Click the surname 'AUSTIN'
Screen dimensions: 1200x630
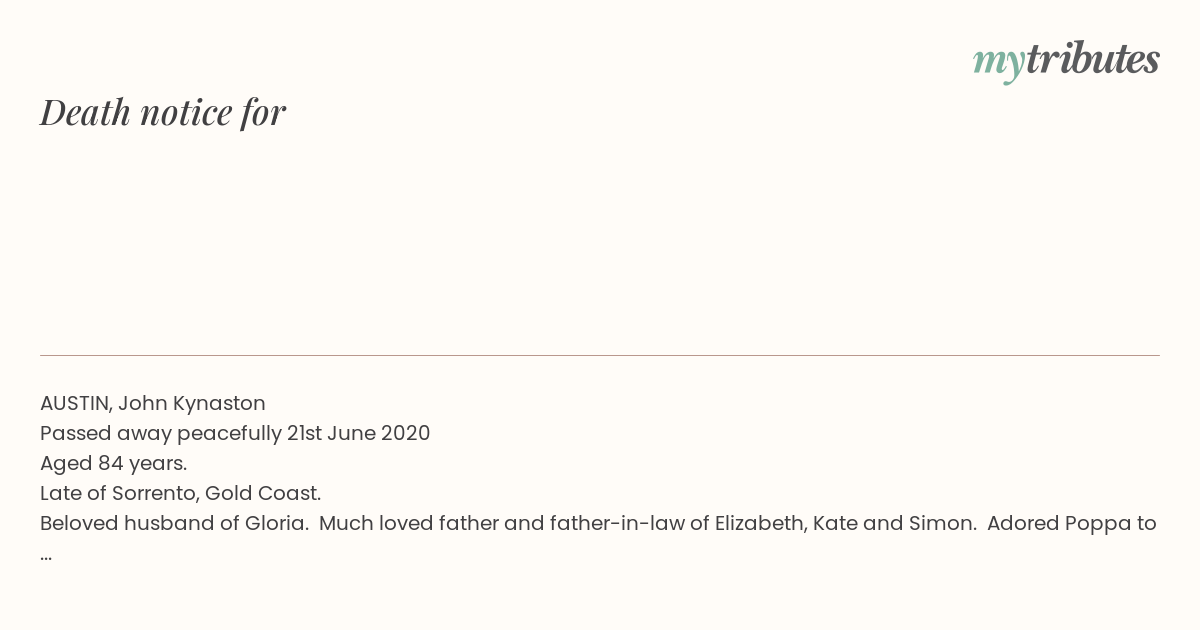point(76,403)
